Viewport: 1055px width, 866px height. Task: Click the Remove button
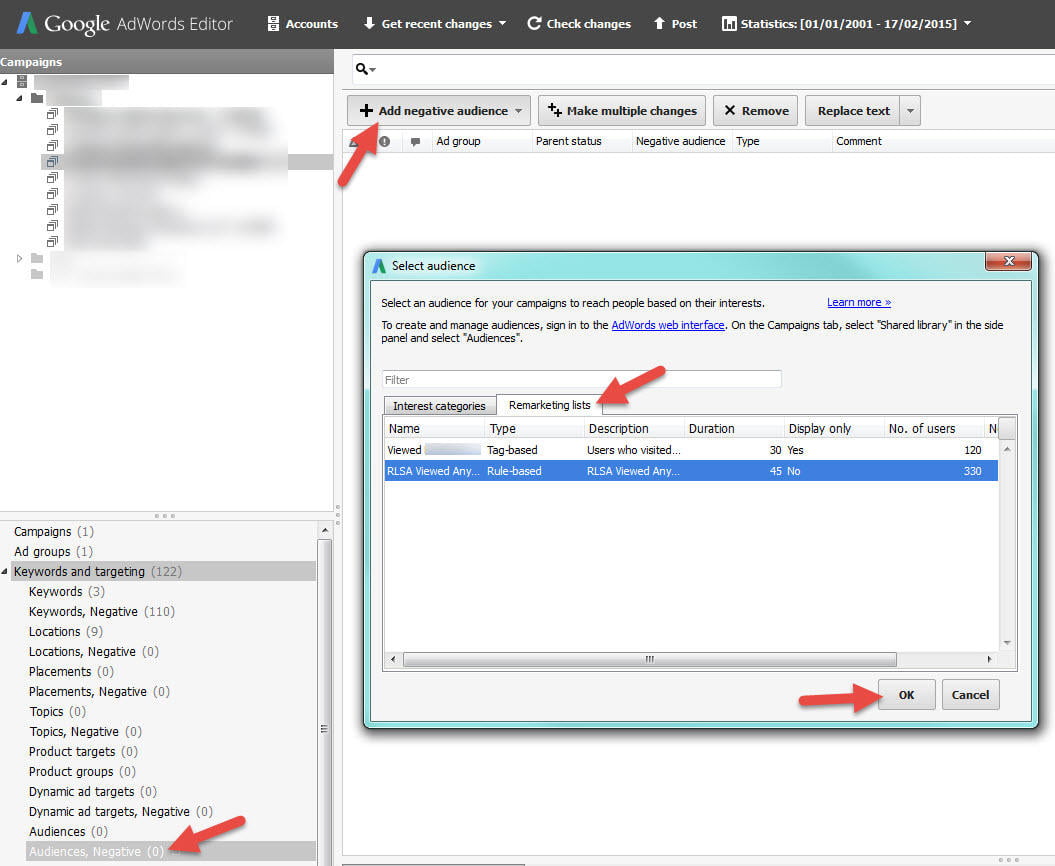756,110
